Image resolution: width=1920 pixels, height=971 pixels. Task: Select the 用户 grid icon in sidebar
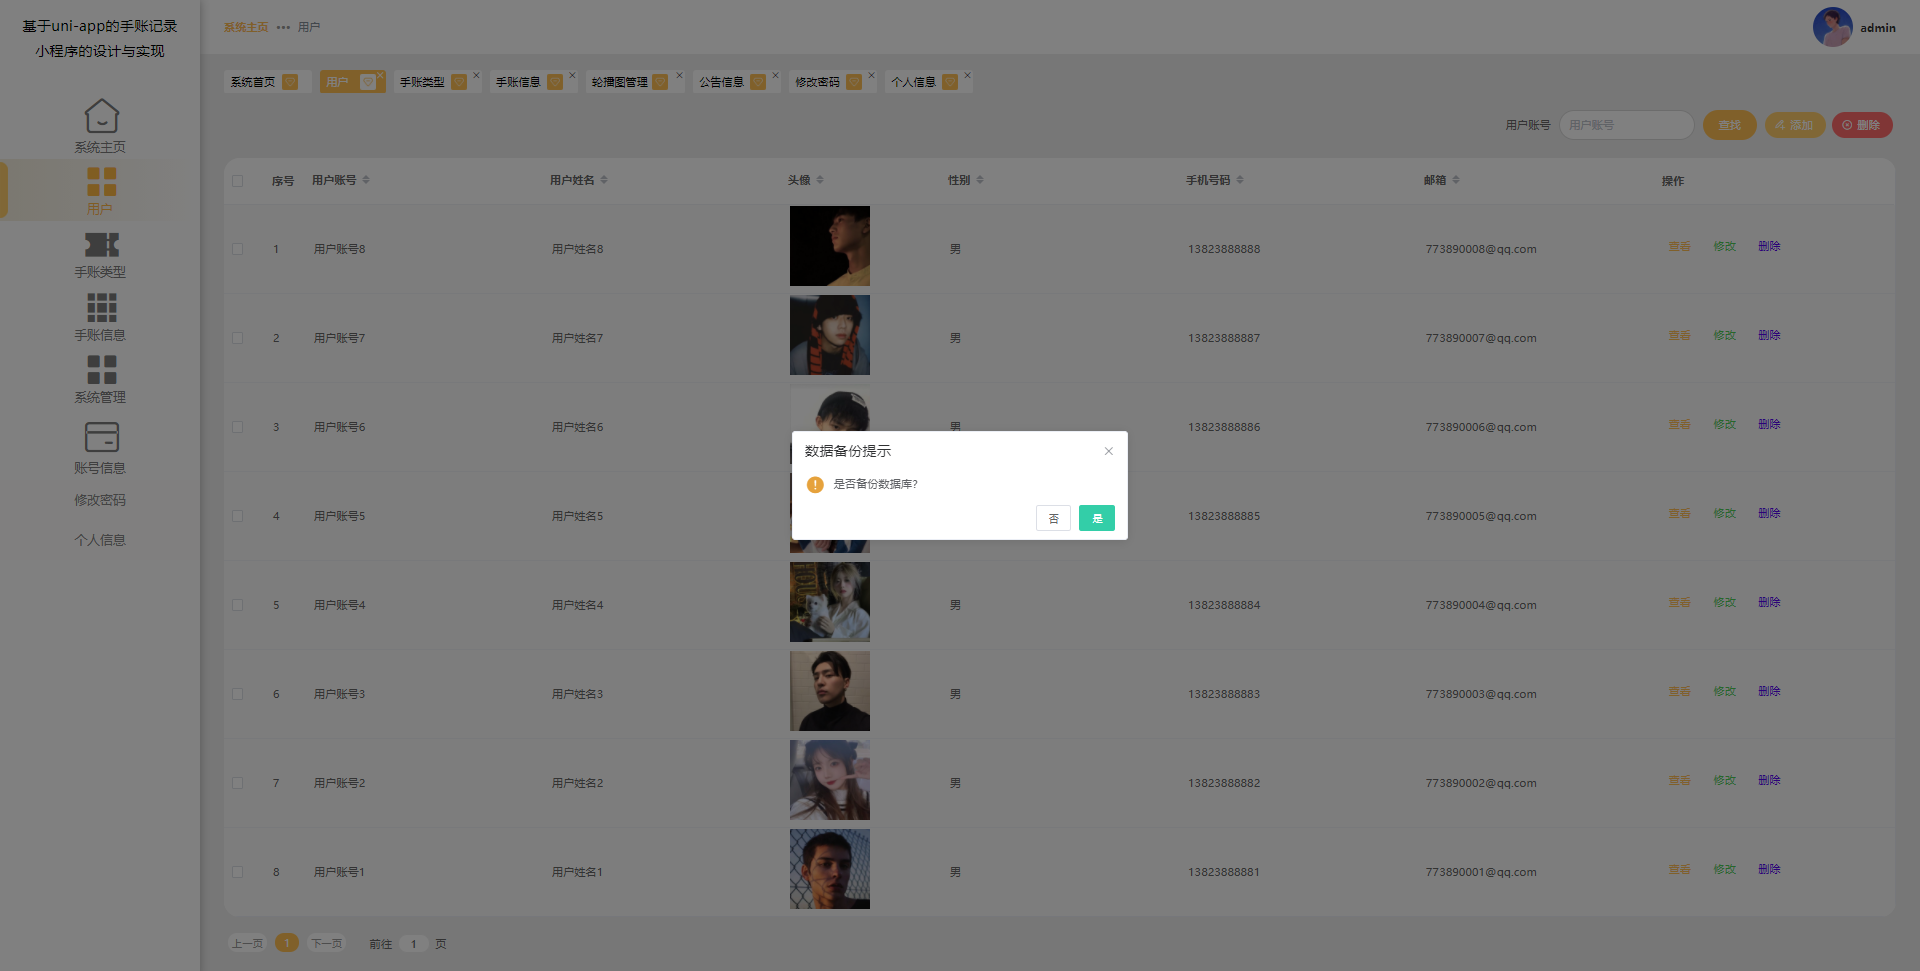click(101, 182)
